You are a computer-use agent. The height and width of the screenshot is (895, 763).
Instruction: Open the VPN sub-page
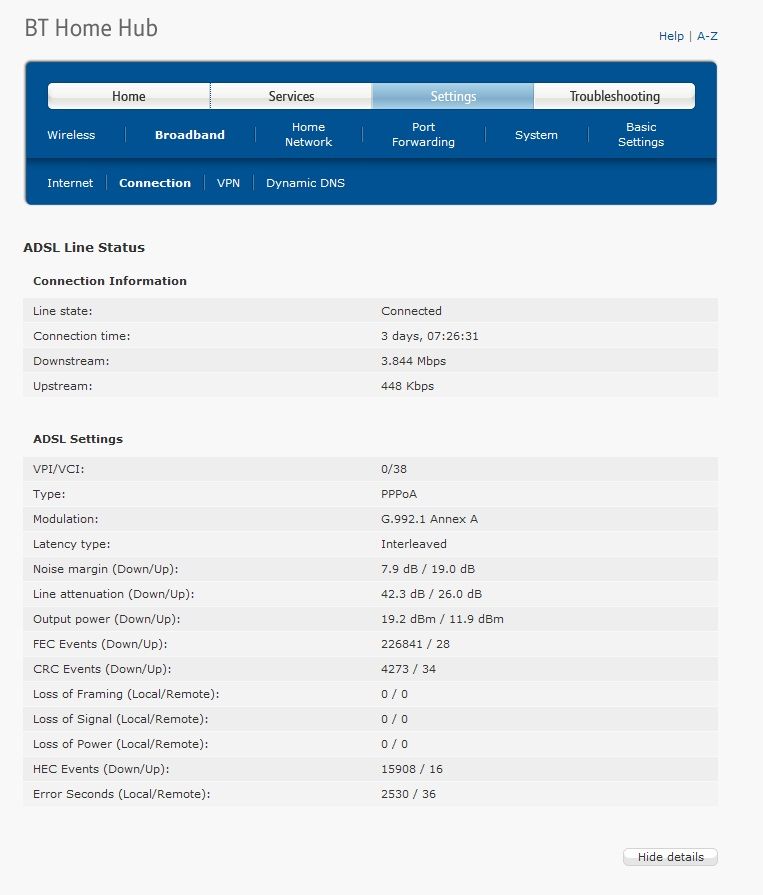228,183
